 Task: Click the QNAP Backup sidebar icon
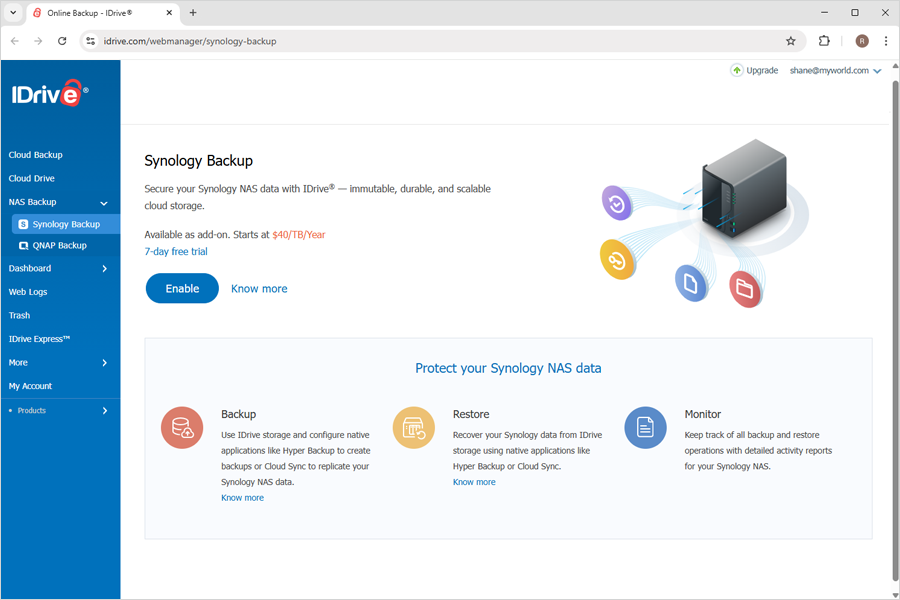(x=24, y=246)
